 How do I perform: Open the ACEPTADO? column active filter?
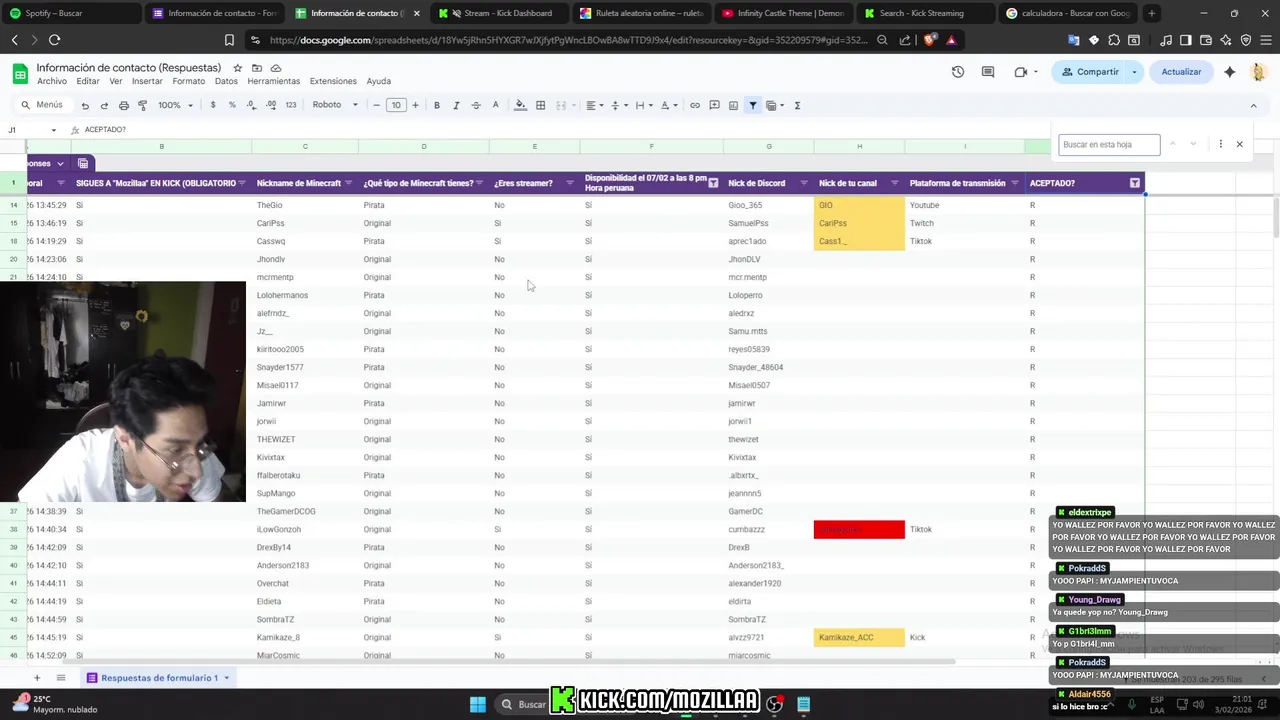1134,183
